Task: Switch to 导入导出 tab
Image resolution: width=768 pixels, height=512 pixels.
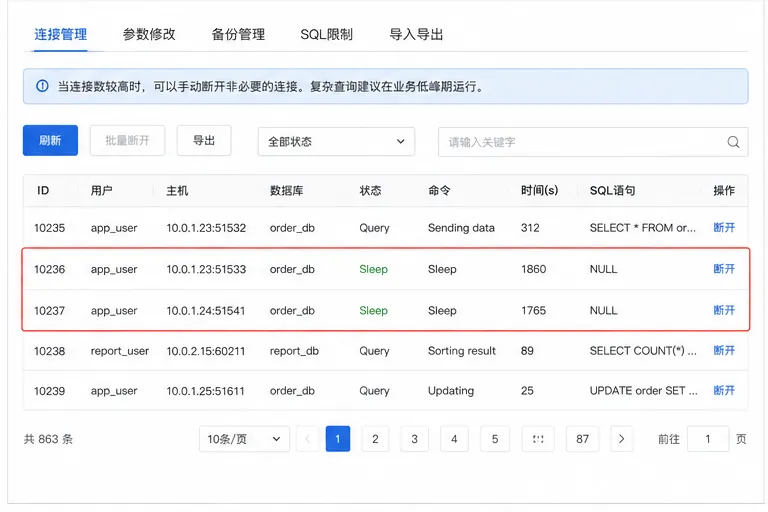Action: (416, 34)
